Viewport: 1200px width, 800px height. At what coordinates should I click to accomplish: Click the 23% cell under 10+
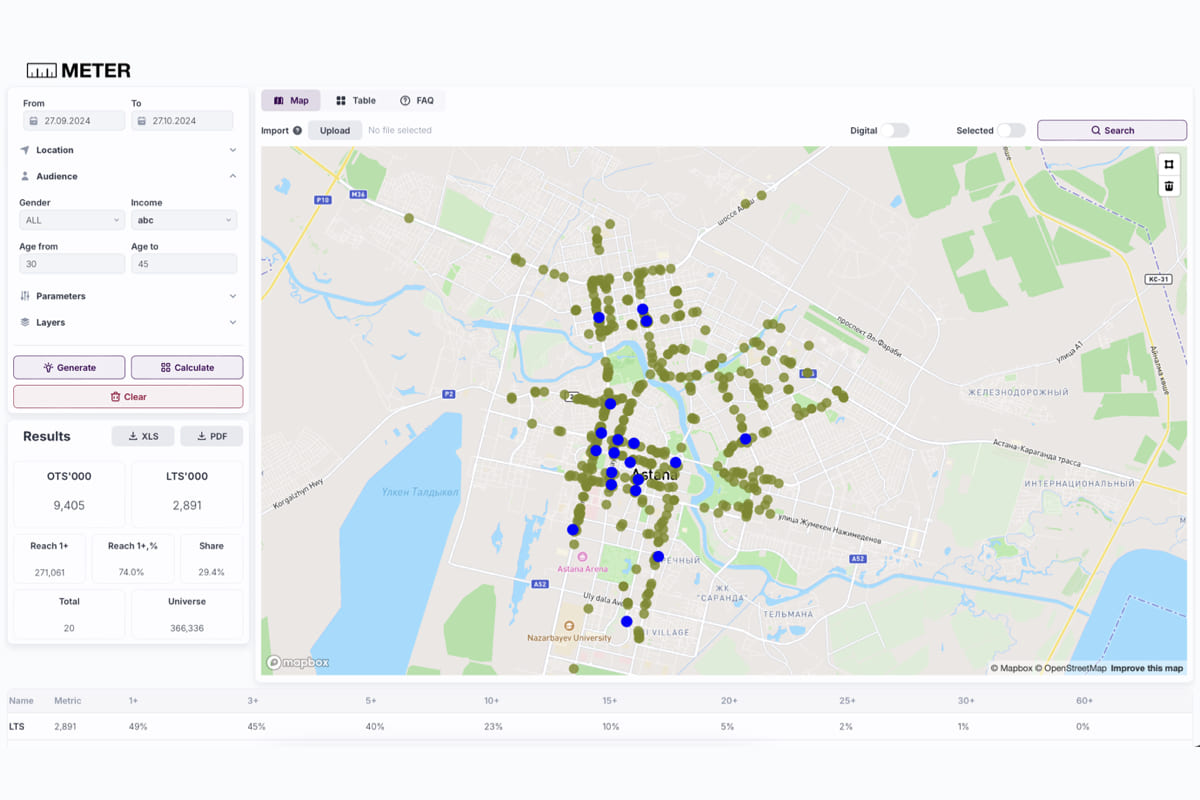[493, 726]
